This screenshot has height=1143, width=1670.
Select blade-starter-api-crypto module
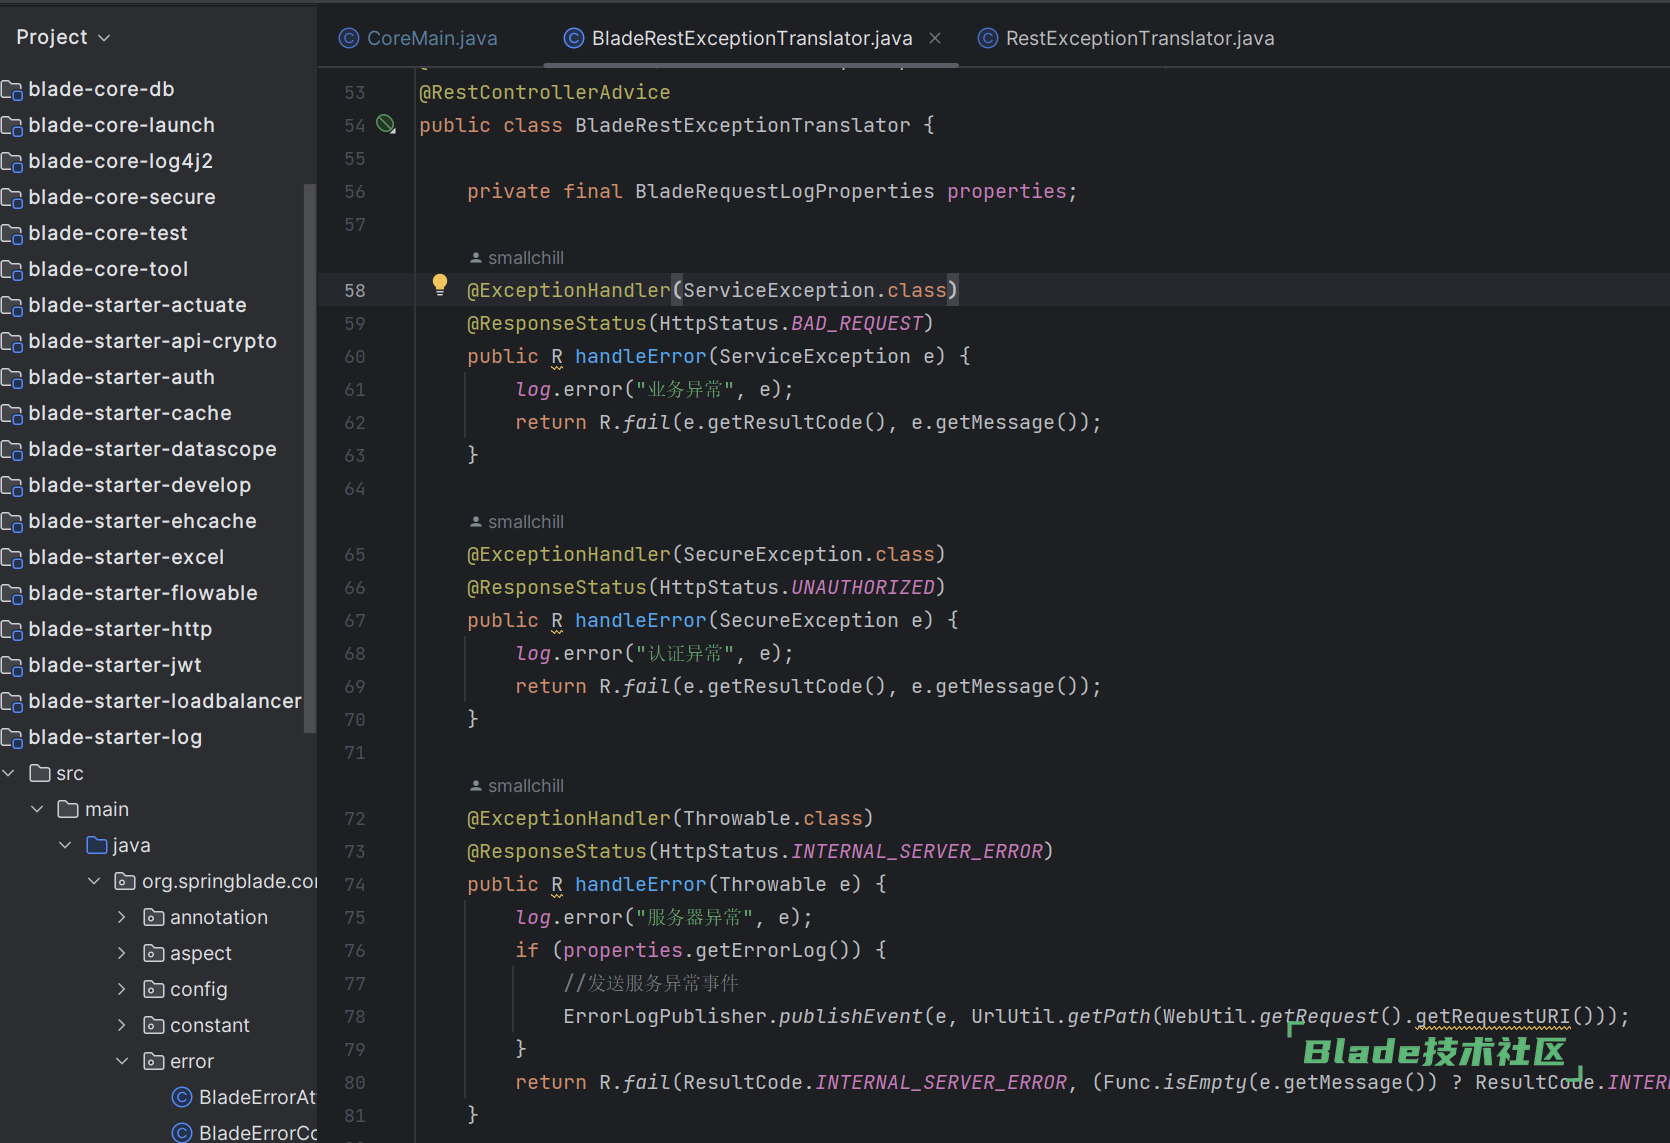point(152,341)
